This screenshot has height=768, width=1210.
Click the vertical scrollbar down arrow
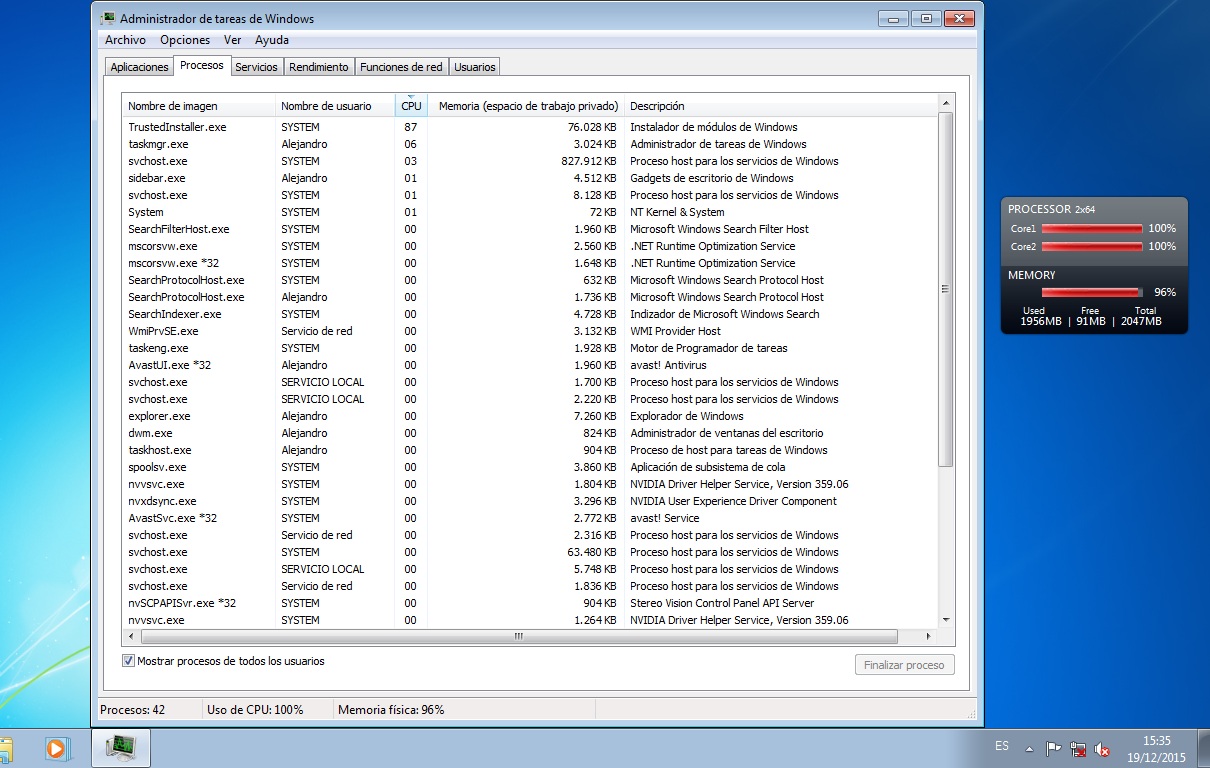point(946,620)
